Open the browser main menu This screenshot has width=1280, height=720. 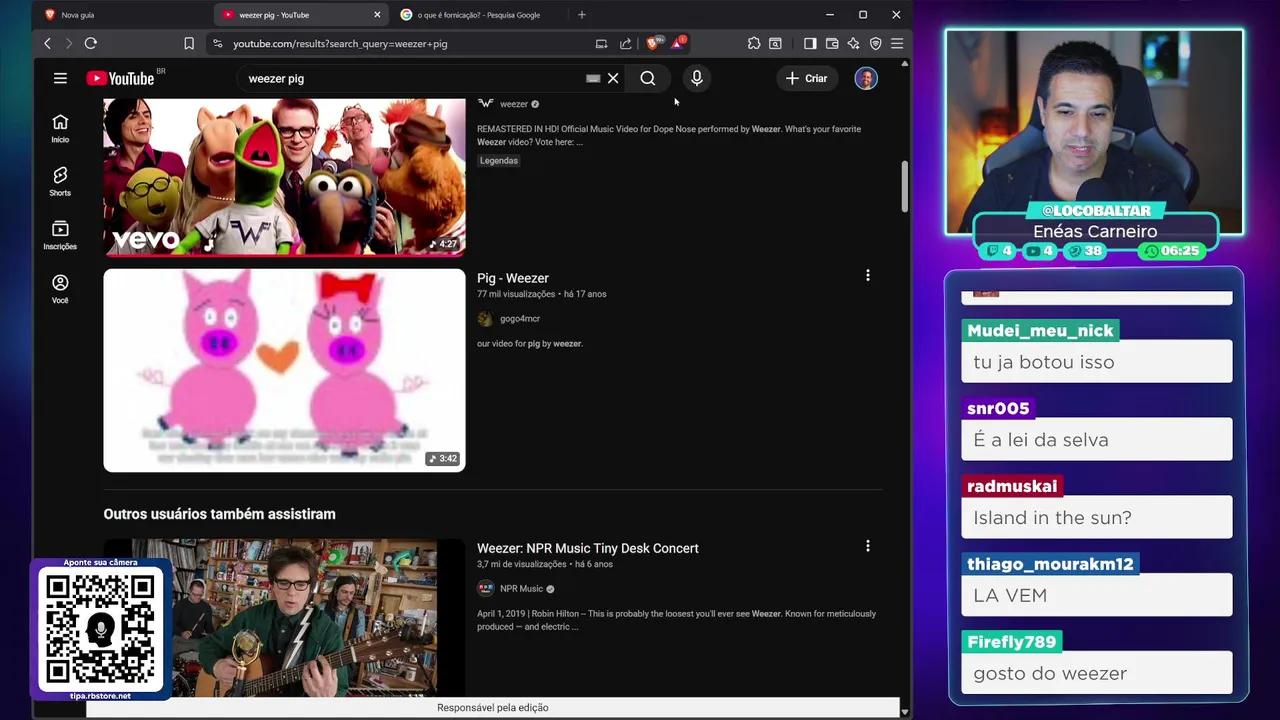897,43
